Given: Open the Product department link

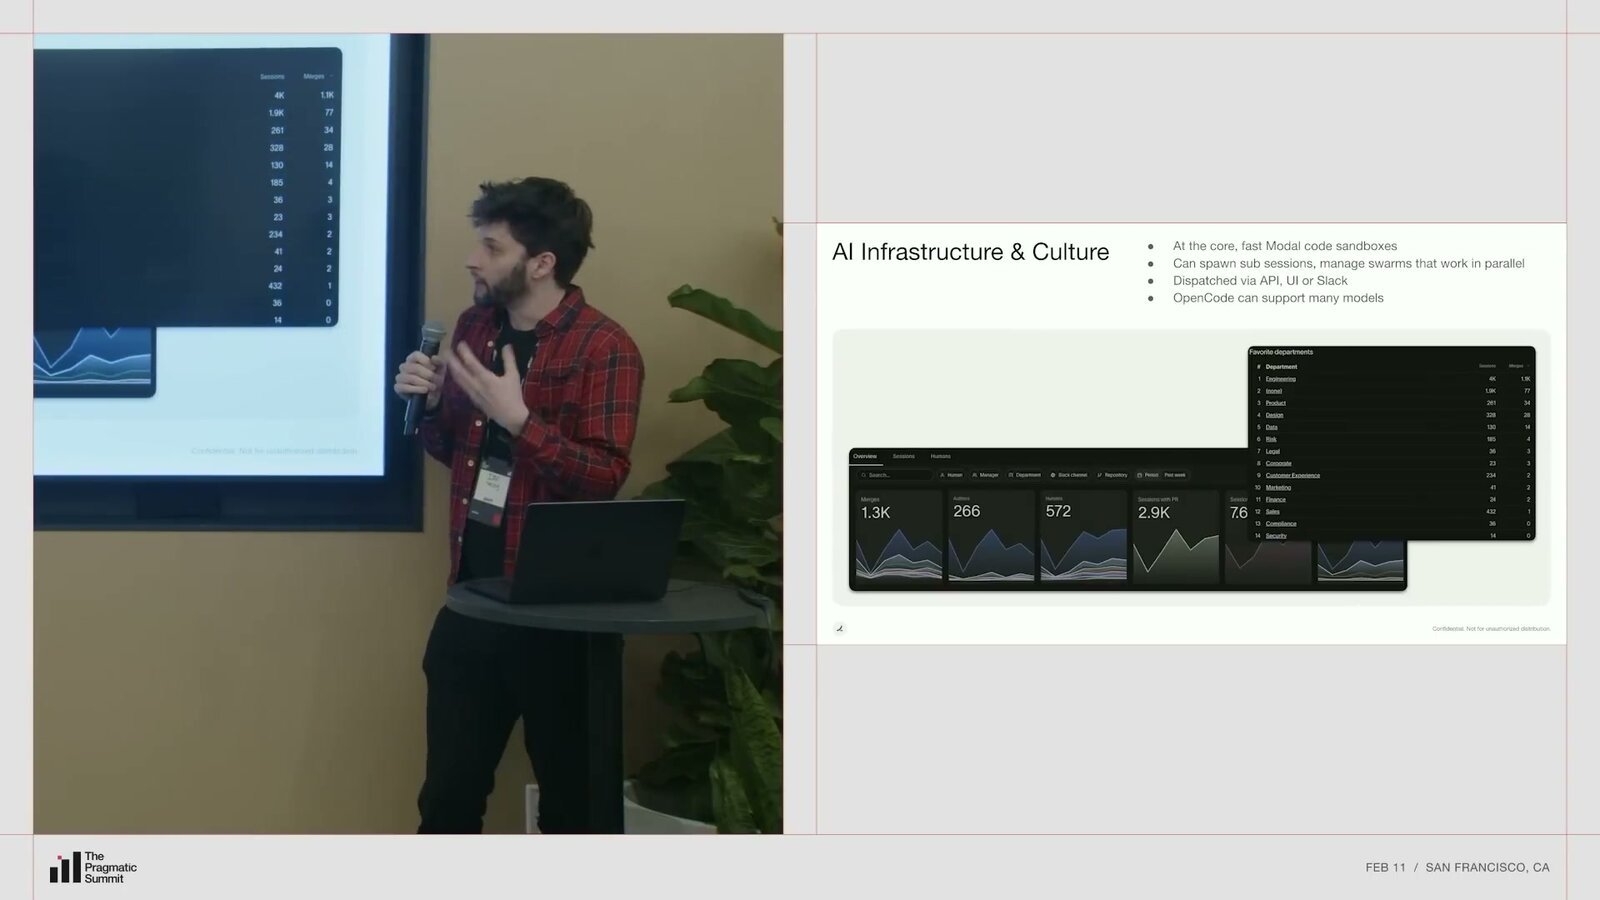Looking at the screenshot, I should [x=1276, y=403].
